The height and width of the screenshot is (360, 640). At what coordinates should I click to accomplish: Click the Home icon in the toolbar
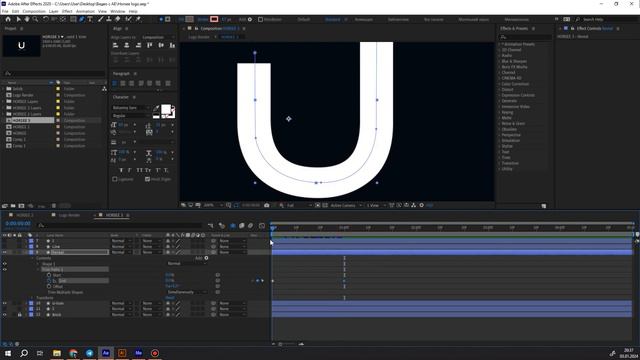click(x=8, y=19)
